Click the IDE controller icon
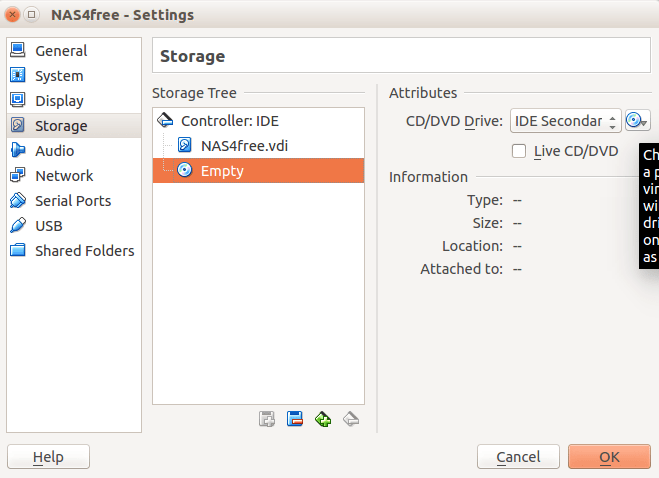659x478 pixels. click(x=165, y=120)
